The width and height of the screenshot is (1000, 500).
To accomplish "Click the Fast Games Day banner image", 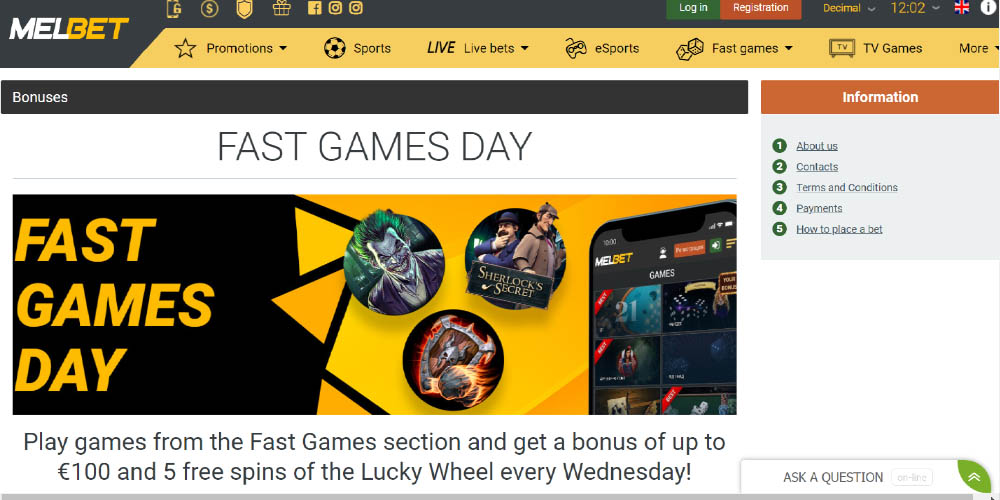I will point(374,304).
